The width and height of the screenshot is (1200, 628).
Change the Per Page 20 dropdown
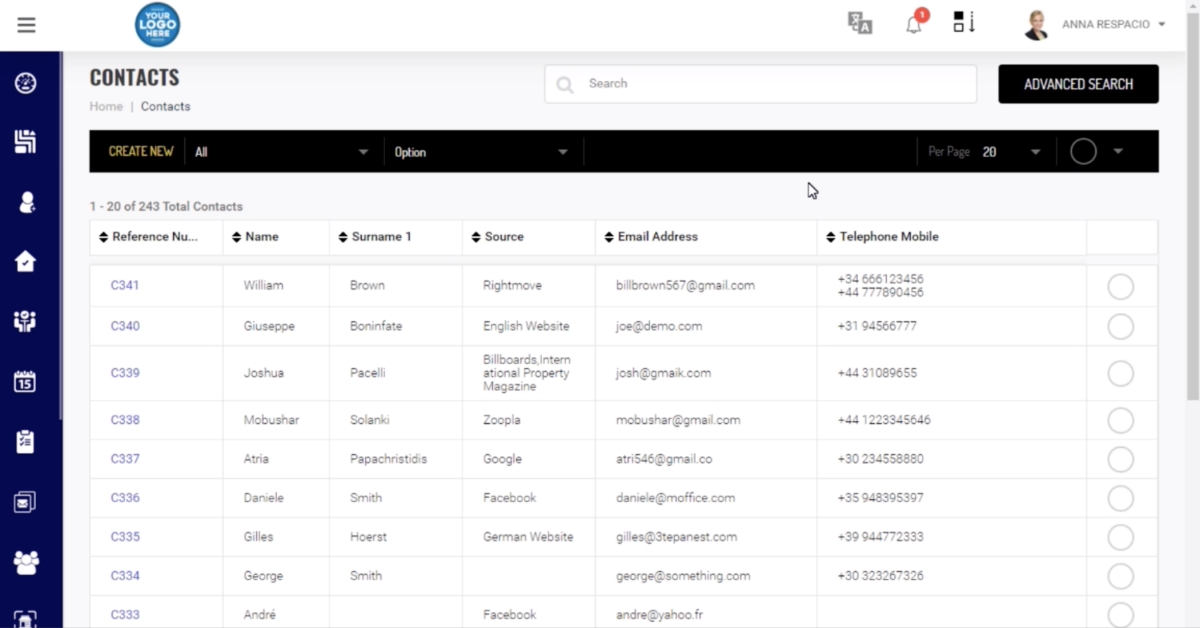click(x=1011, y=152)
